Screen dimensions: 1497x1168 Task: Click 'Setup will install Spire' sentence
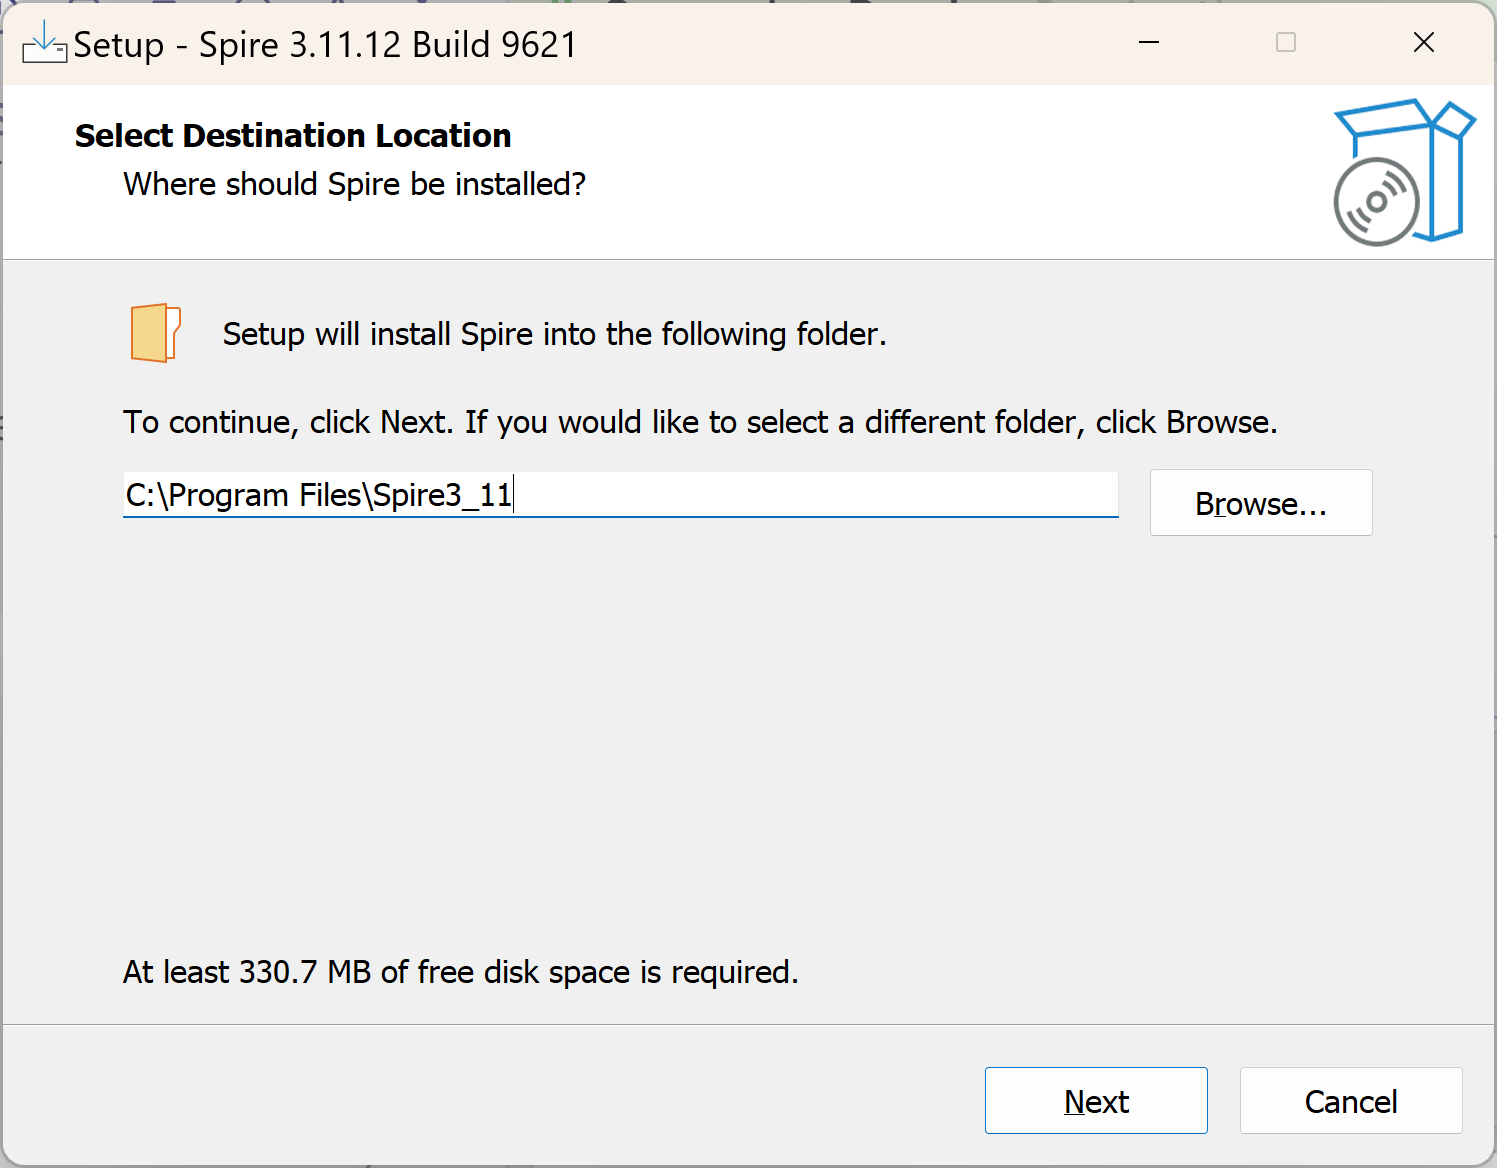(x=555, y=334)
